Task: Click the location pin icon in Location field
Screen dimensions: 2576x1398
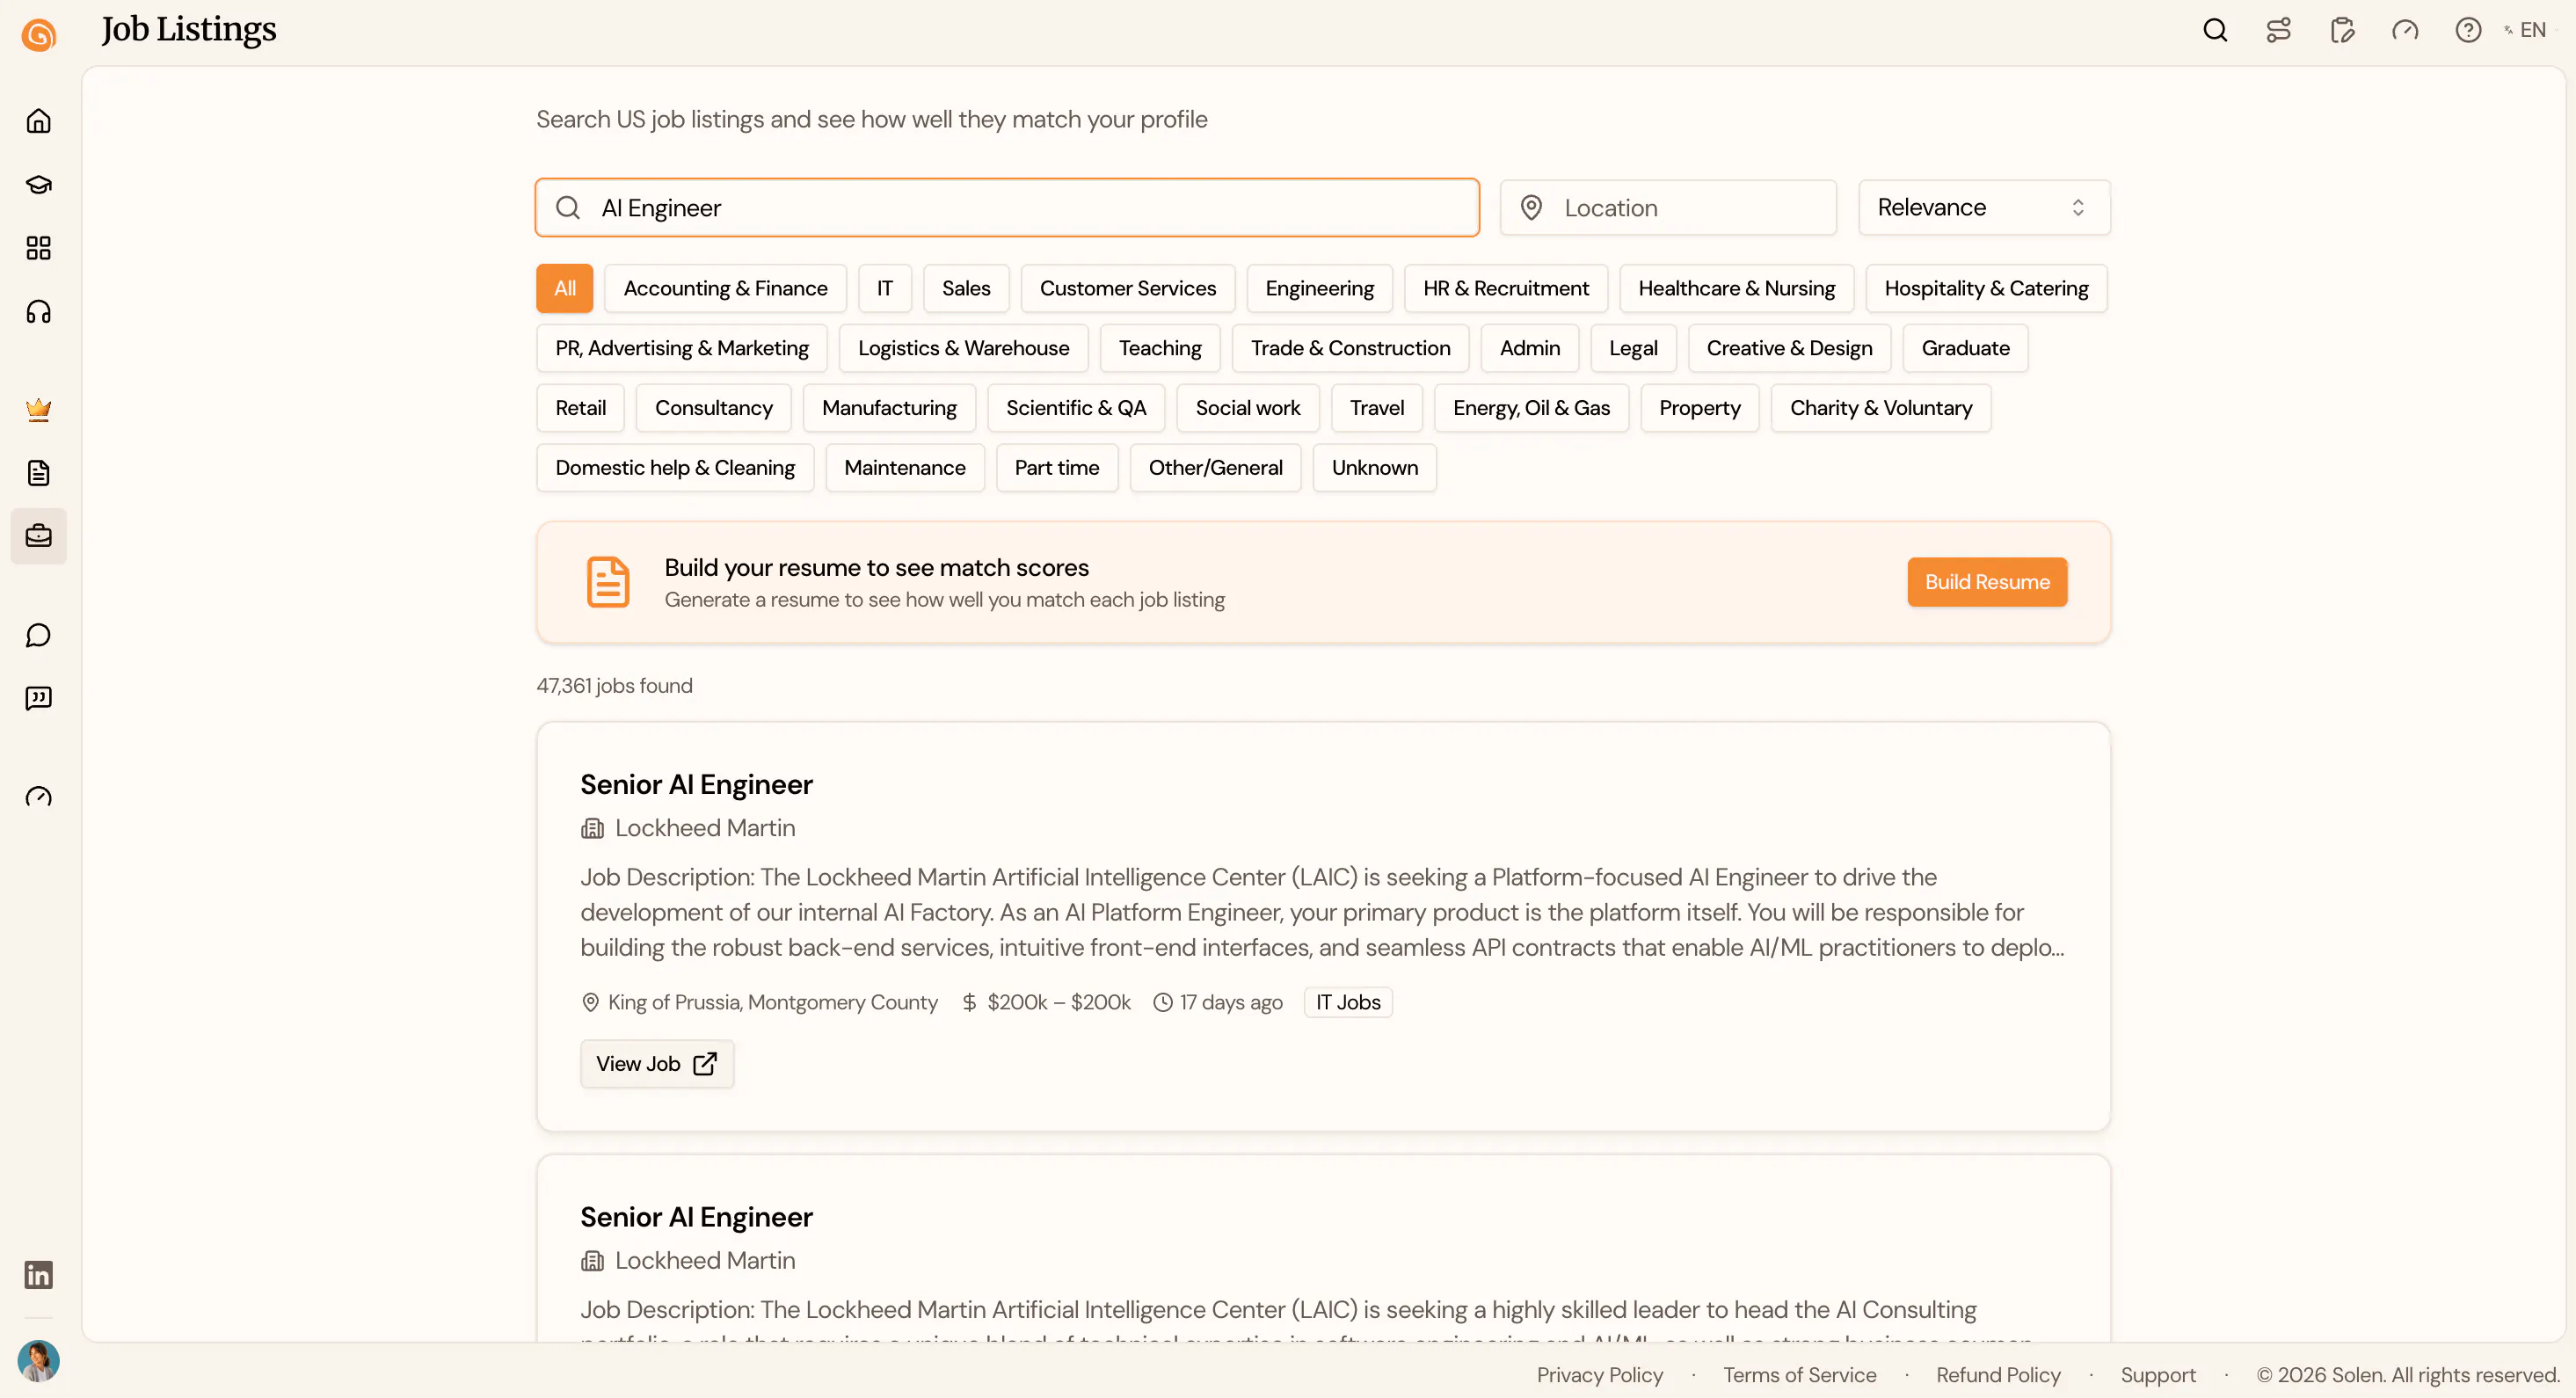Action: [1531, 207]
